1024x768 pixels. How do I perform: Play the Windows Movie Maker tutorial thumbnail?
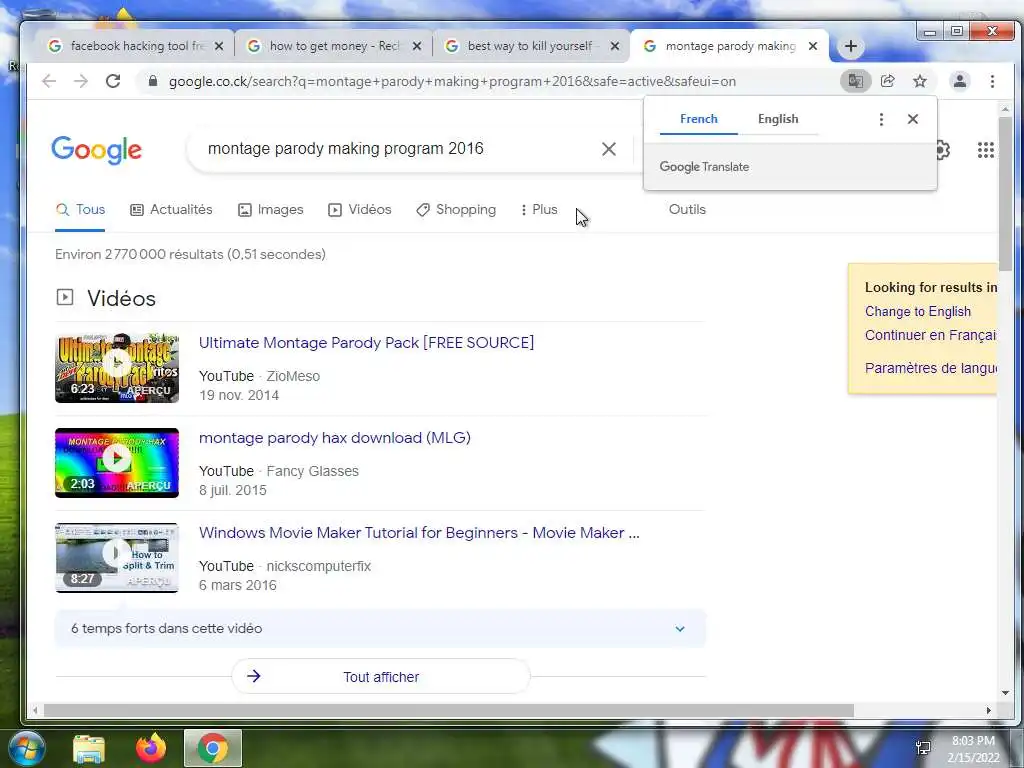click(117, 558)
